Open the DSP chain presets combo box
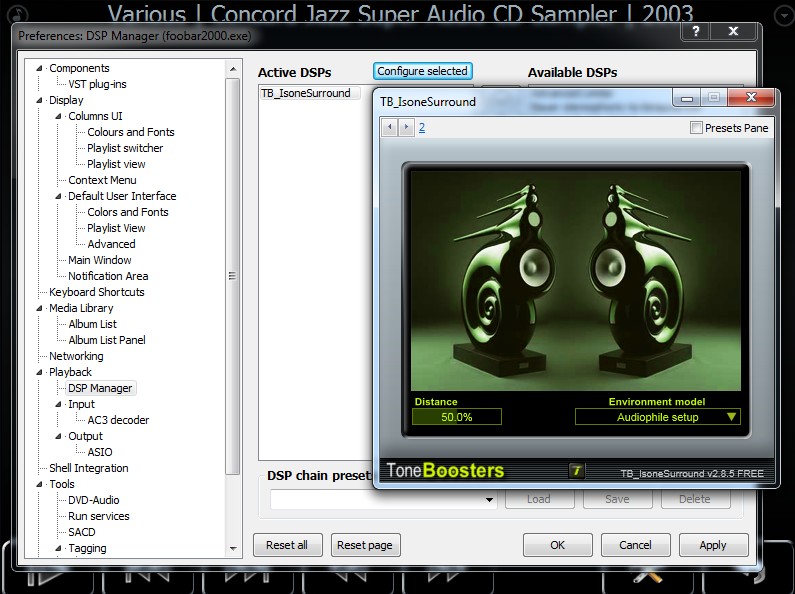795x594 pixels. click(383, 499)
